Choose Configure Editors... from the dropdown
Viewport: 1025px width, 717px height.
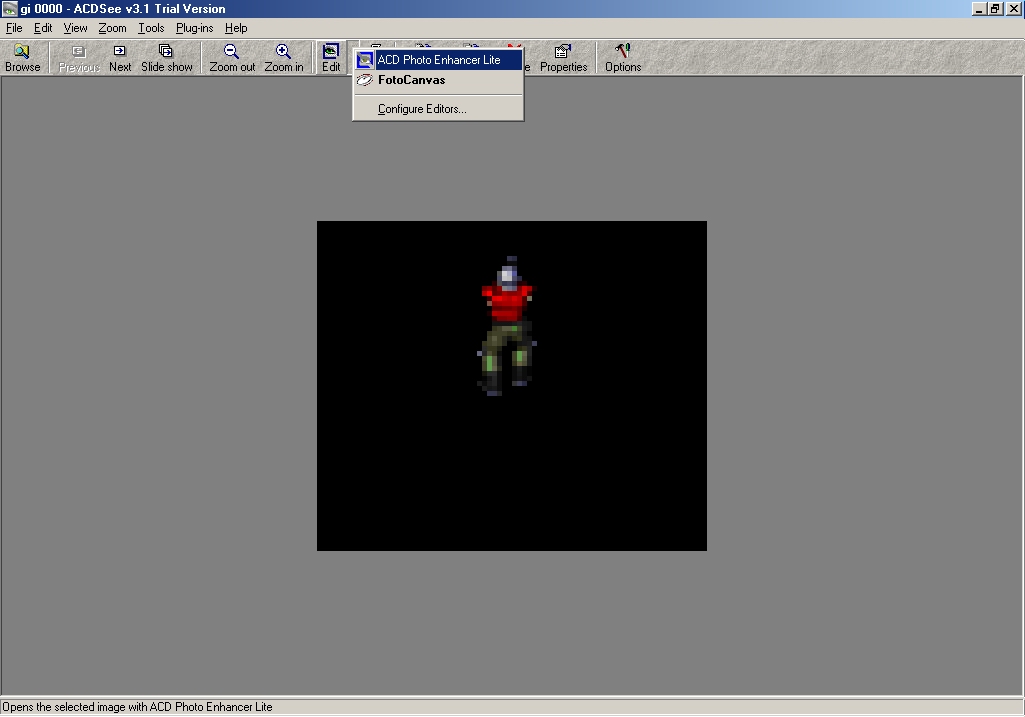439,109
